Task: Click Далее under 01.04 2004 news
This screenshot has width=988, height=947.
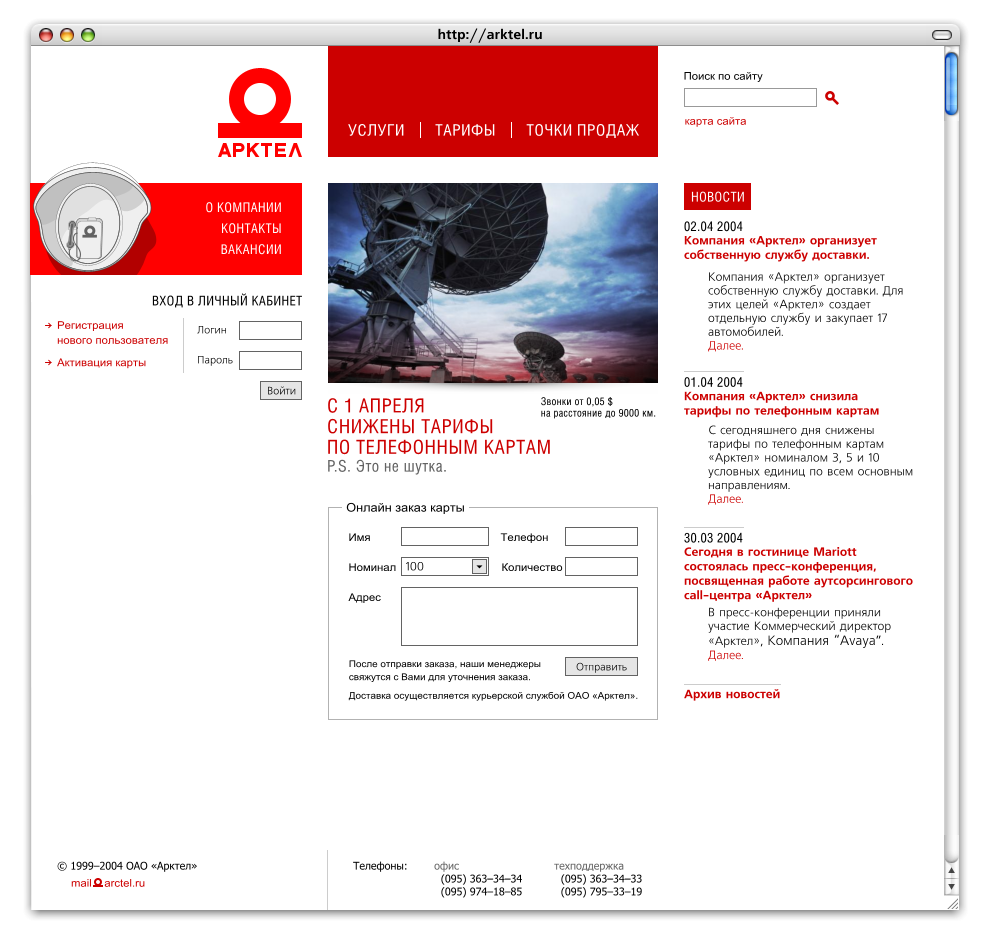Action: coord(725,499)
